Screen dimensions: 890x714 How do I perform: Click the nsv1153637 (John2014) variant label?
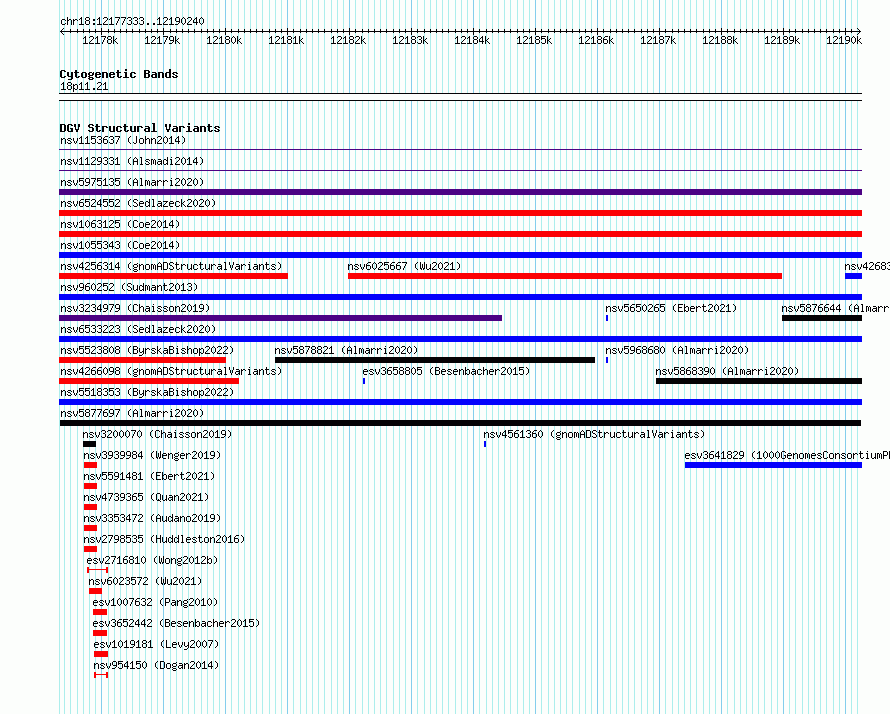pyautogui.click(x=123, y=140)
